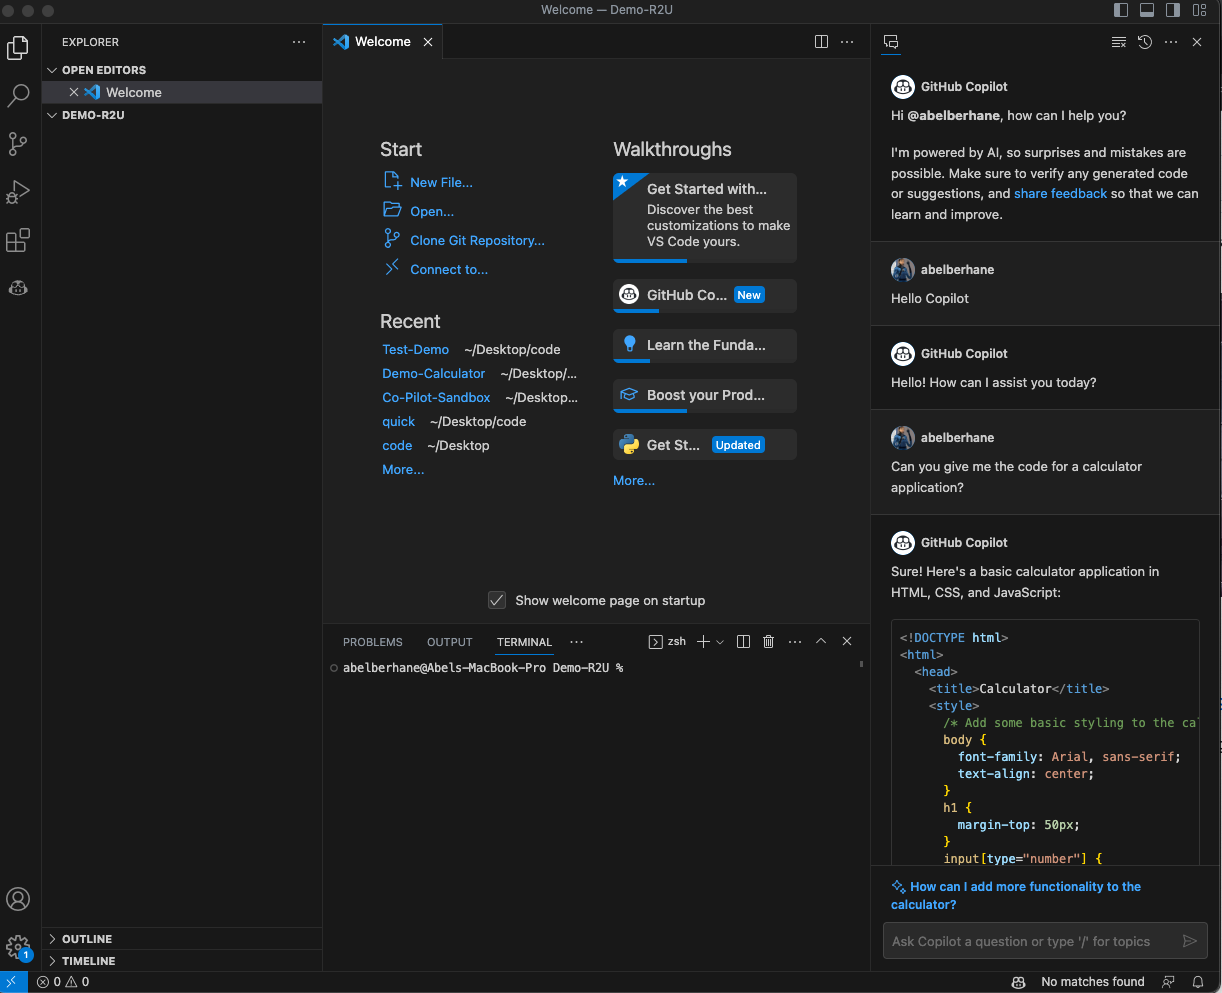
Task: Open the notifications bell
Action: (1198, 982)
